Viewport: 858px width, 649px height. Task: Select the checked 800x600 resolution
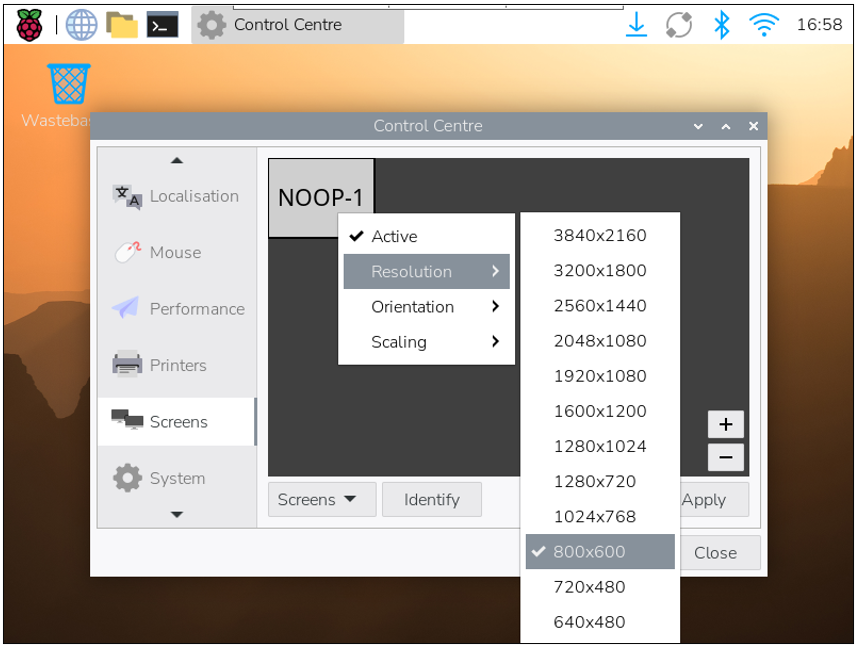(x=600, y=552)
